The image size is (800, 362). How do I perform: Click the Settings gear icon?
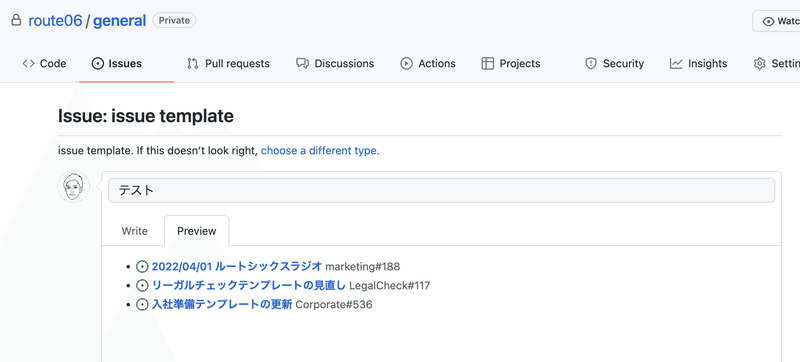(760, 64)
